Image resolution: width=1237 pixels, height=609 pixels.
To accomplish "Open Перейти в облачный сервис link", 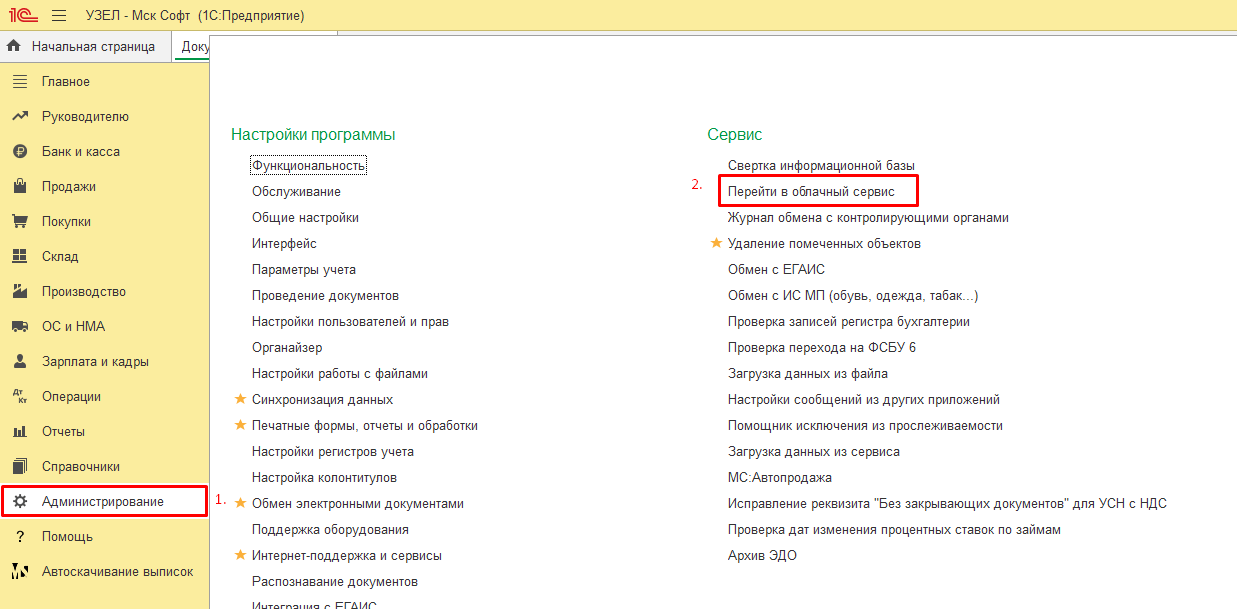I will [811, 190].
